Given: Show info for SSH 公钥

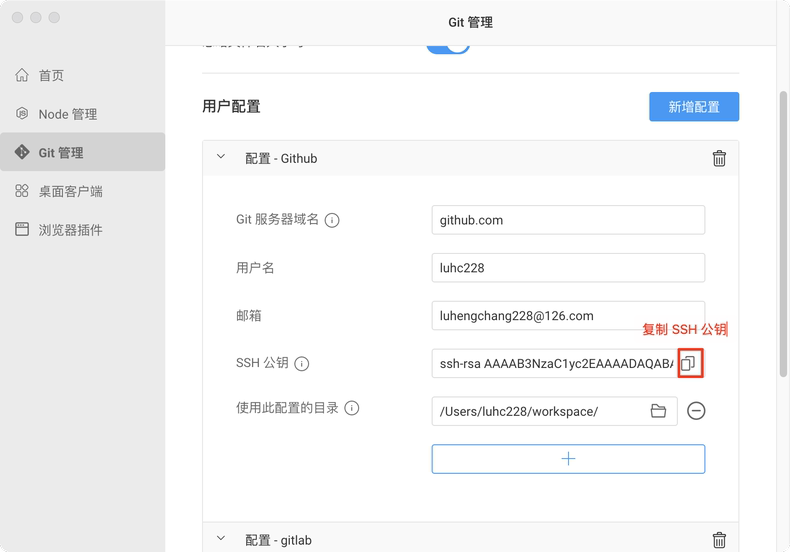Looking at the screenshot, I should tap(301, 364).
